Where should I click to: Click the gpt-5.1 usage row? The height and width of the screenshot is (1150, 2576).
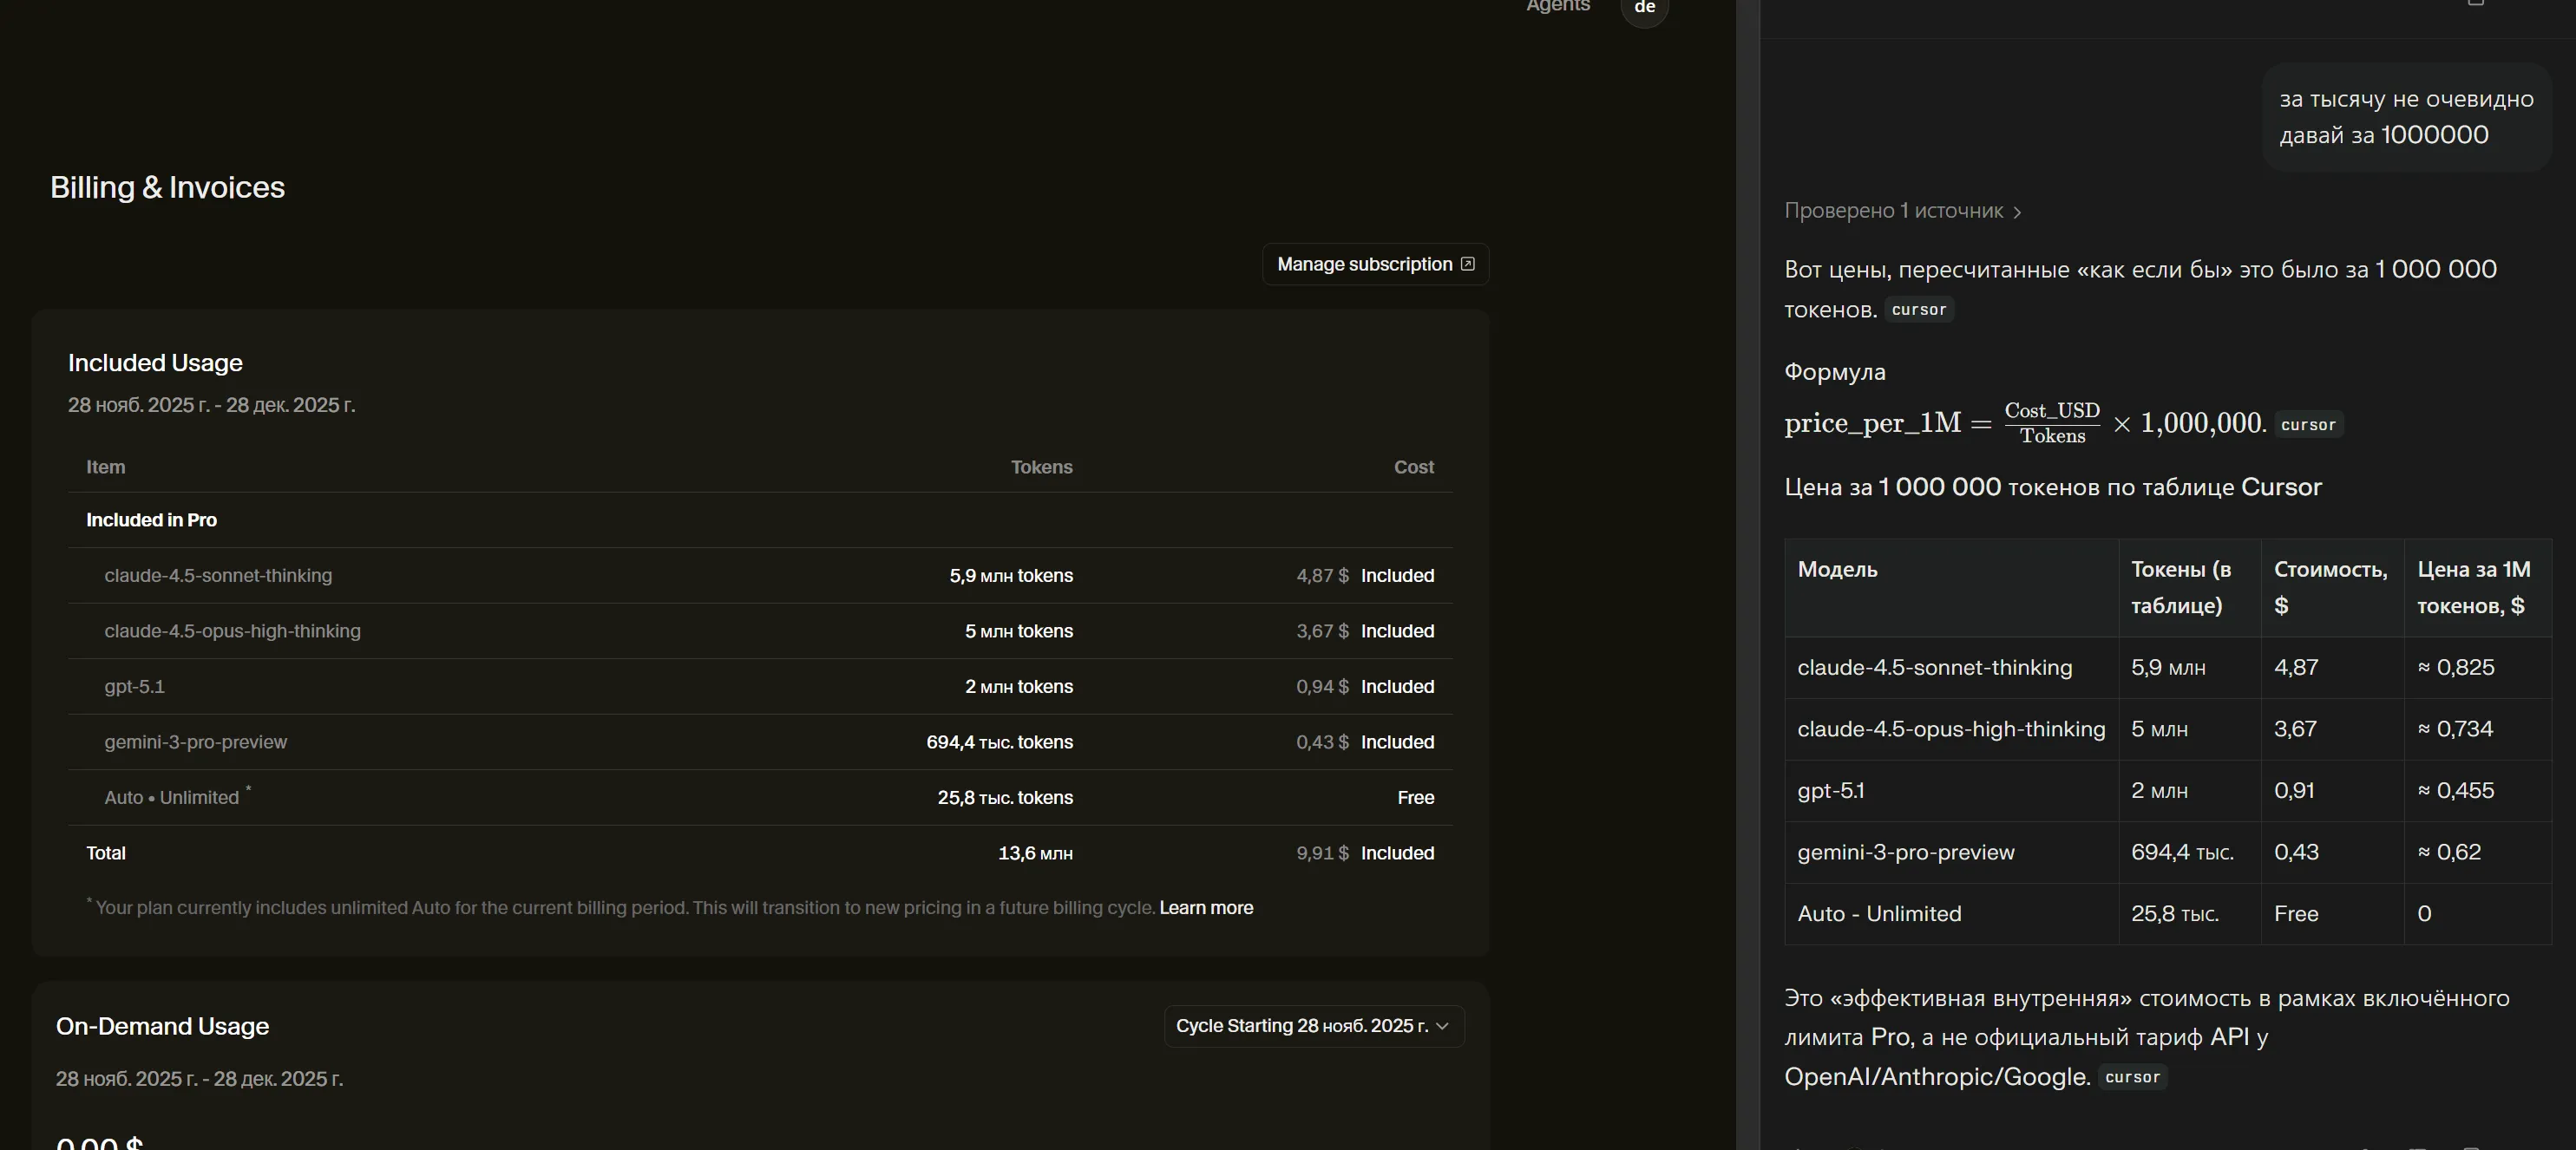[x=134, y=687]
